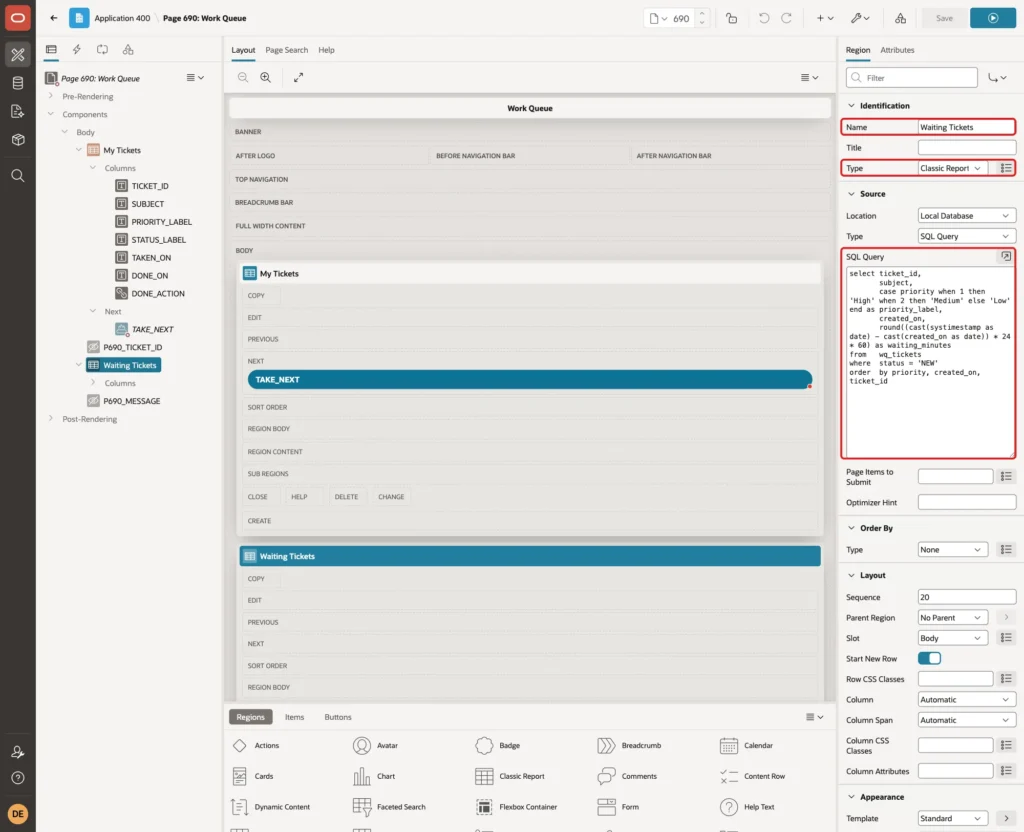The image size is (1024, 832).
Task: Open the gallery Buttons tab
Action: (338, 717)
